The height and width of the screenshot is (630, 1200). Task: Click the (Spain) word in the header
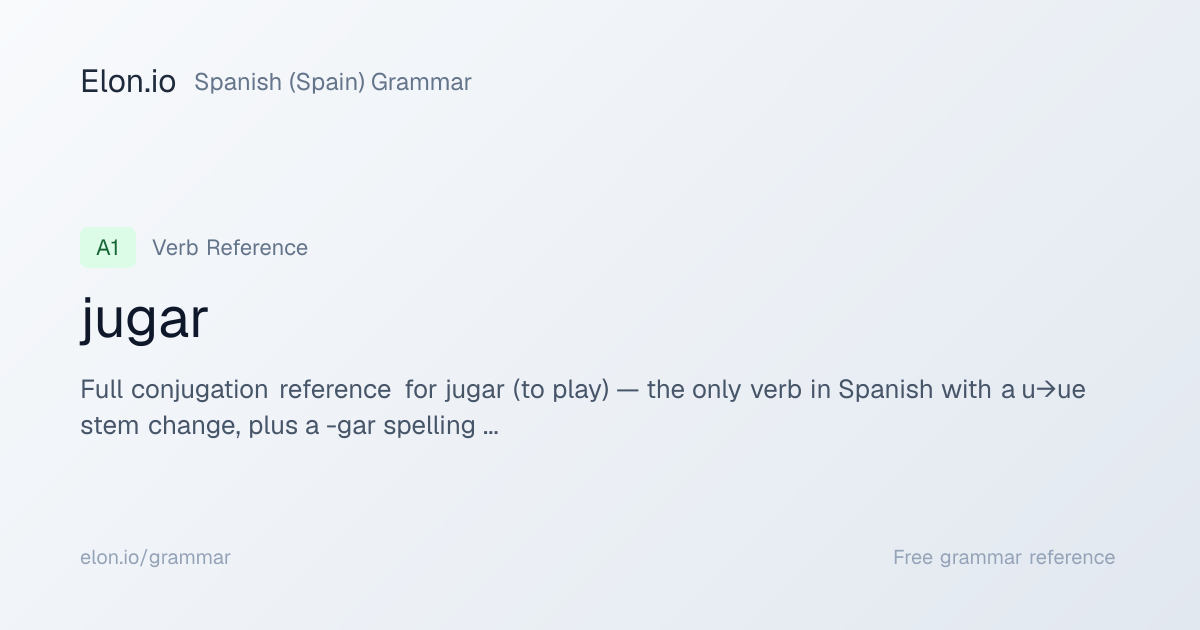tap(326, 83)
